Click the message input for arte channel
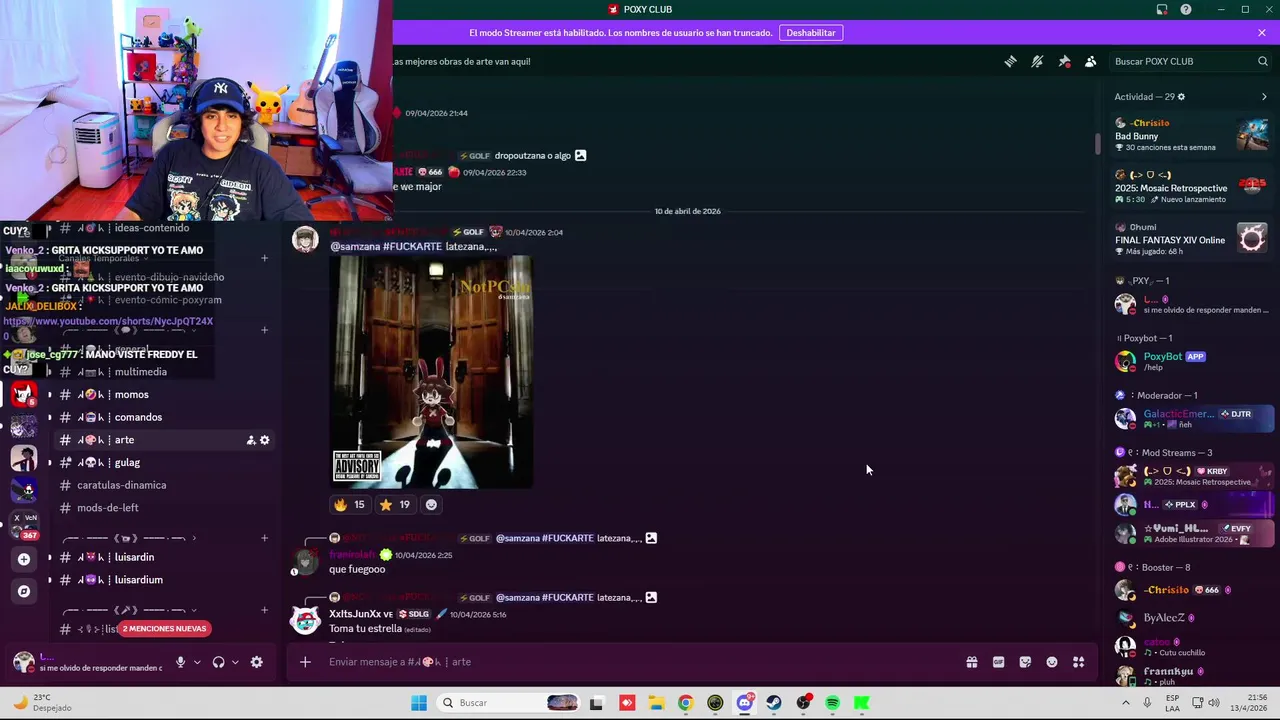The width and height of the screenshot is (1280, 720). tap(640, 662)
